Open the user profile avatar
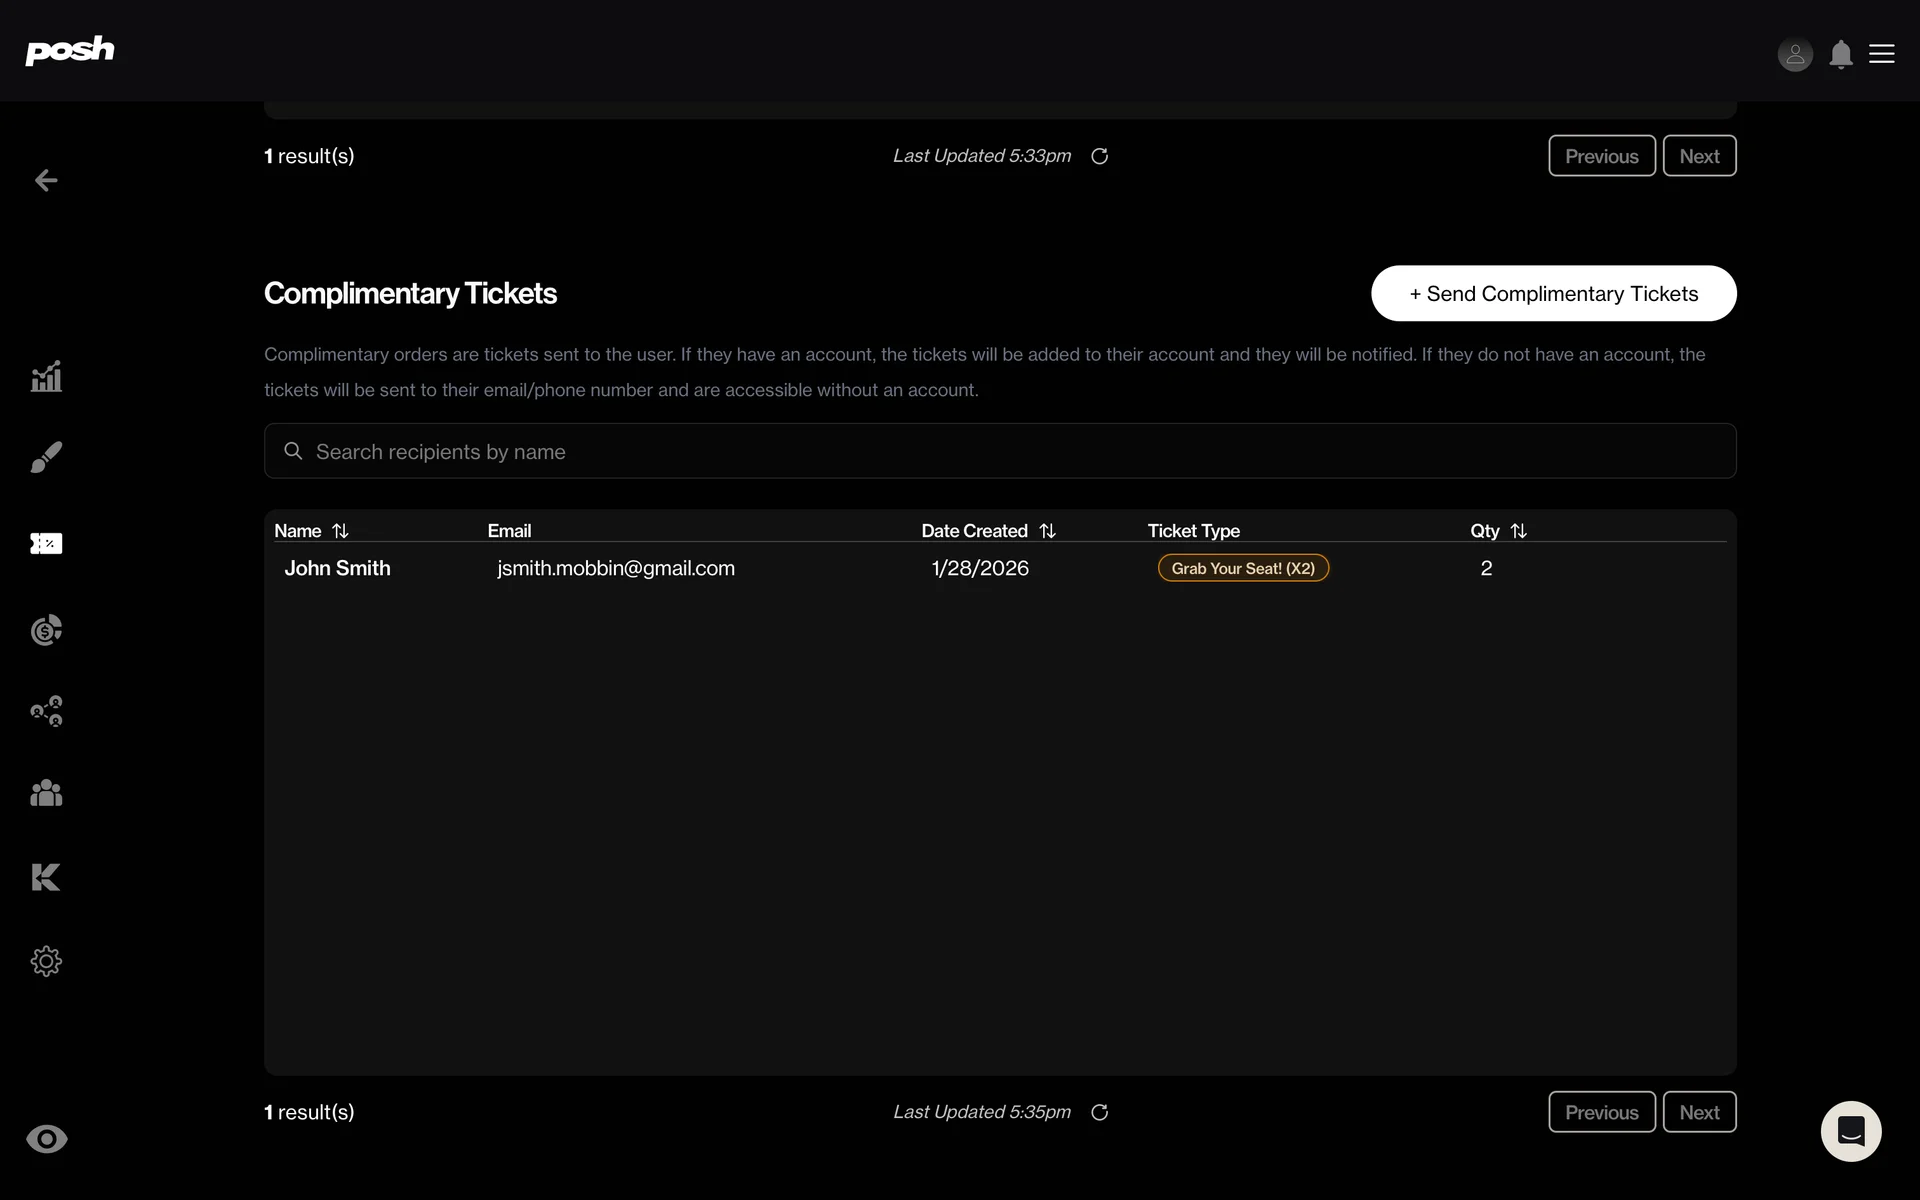The width and height of the screenshot is (1920, 1200). click(1795, 54)
